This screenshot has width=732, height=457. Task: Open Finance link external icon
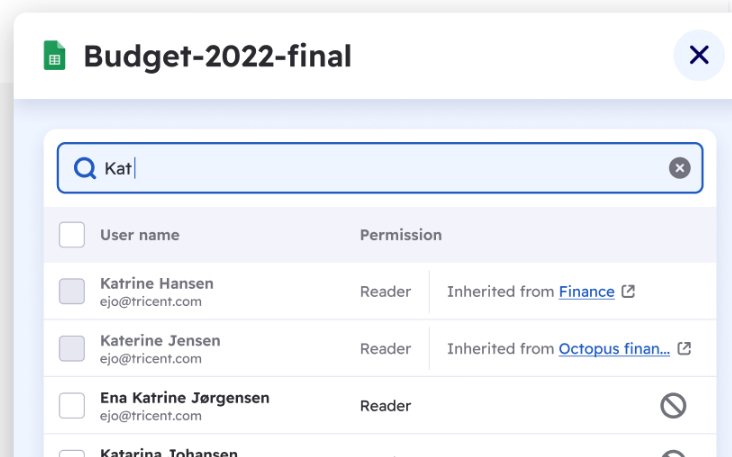pos(628,291)
